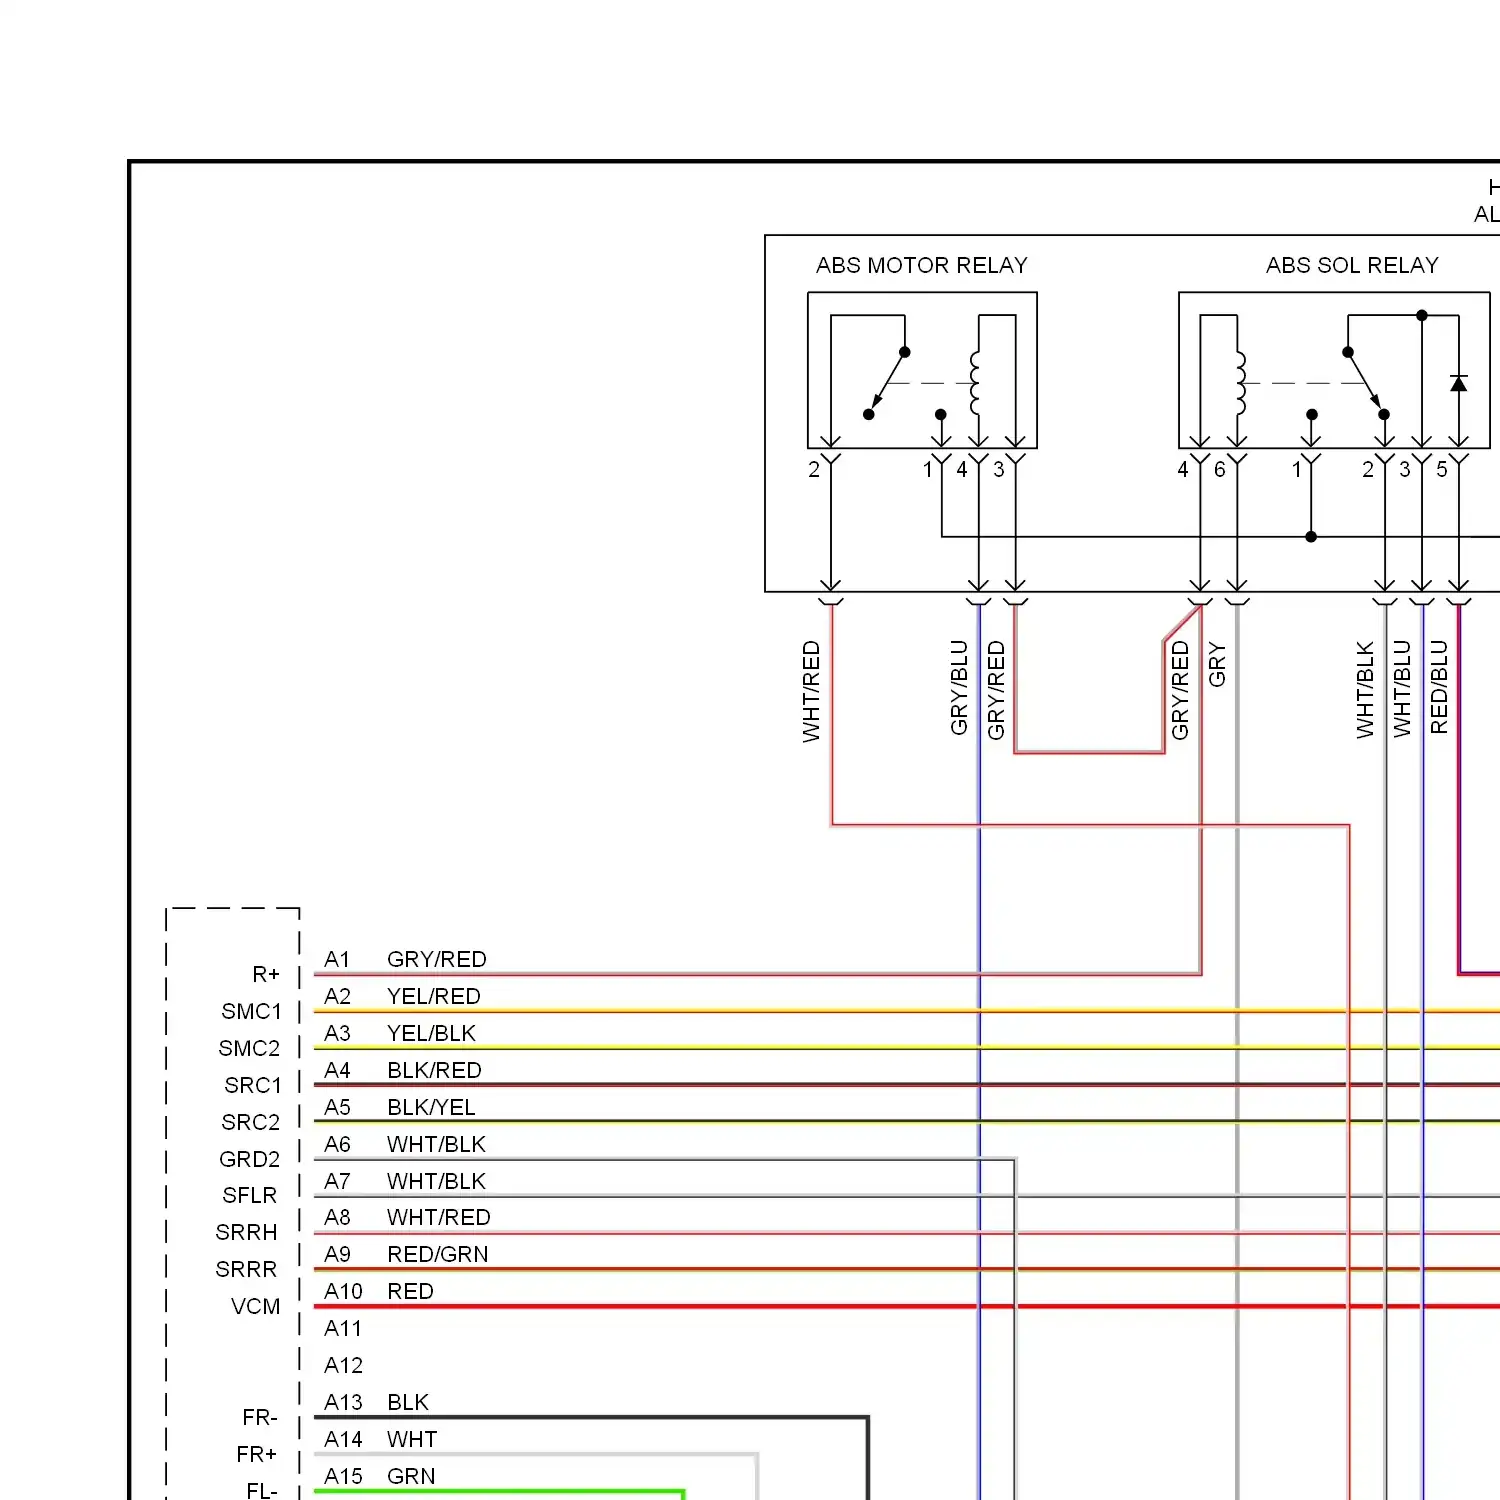Viewport: 1500px width, 1500px height.
Task: Click the SFLR terminal name
Action: point(250,1195)
